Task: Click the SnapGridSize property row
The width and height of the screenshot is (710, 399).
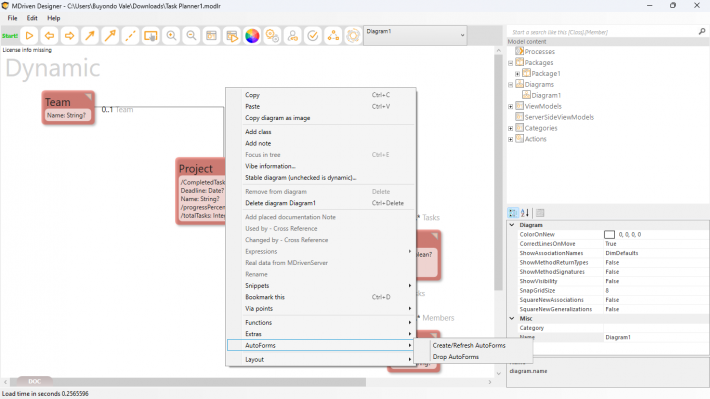Action: (608, 290)
